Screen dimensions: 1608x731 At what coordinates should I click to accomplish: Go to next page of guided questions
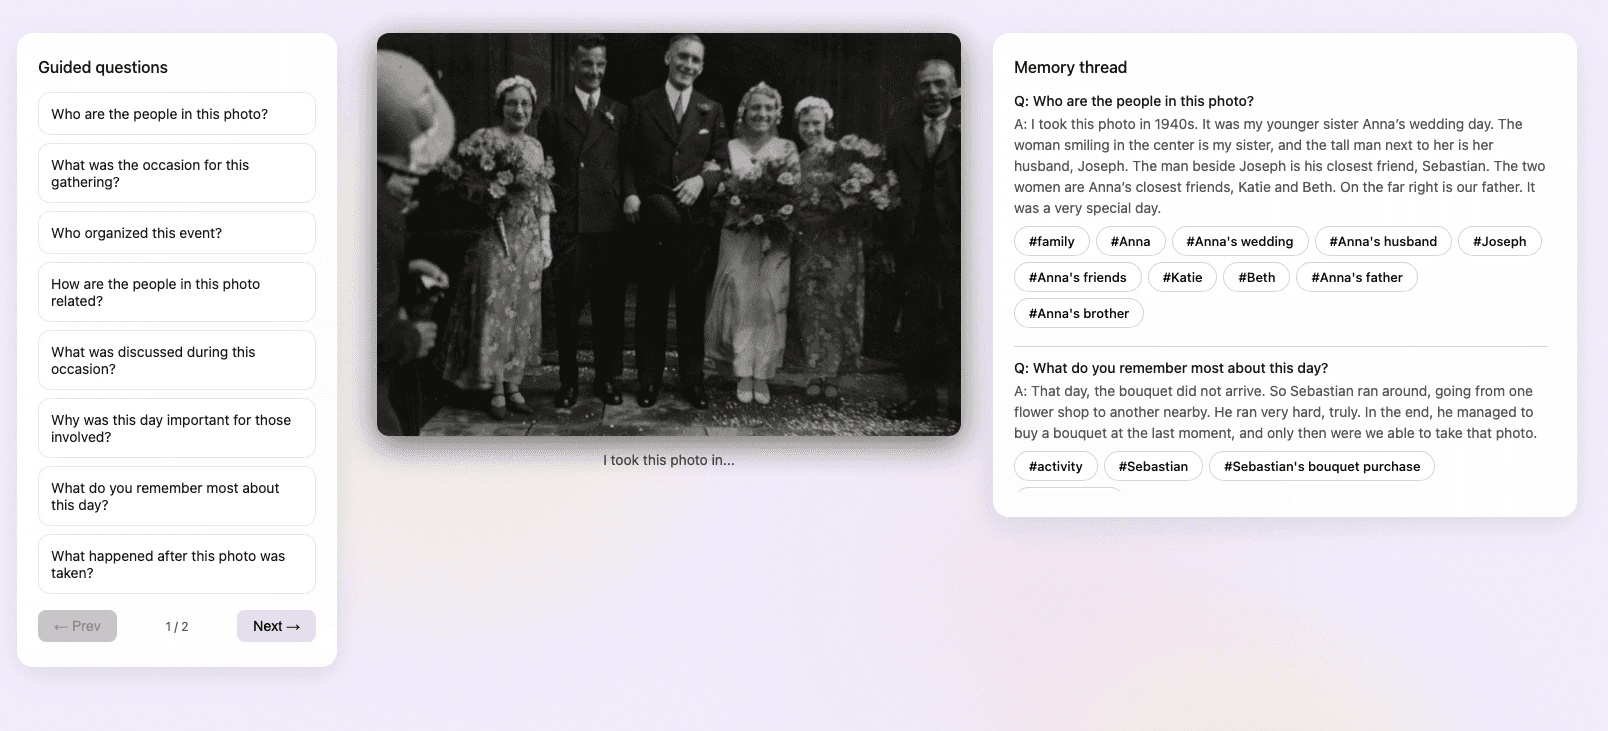[x=276, y=626]
